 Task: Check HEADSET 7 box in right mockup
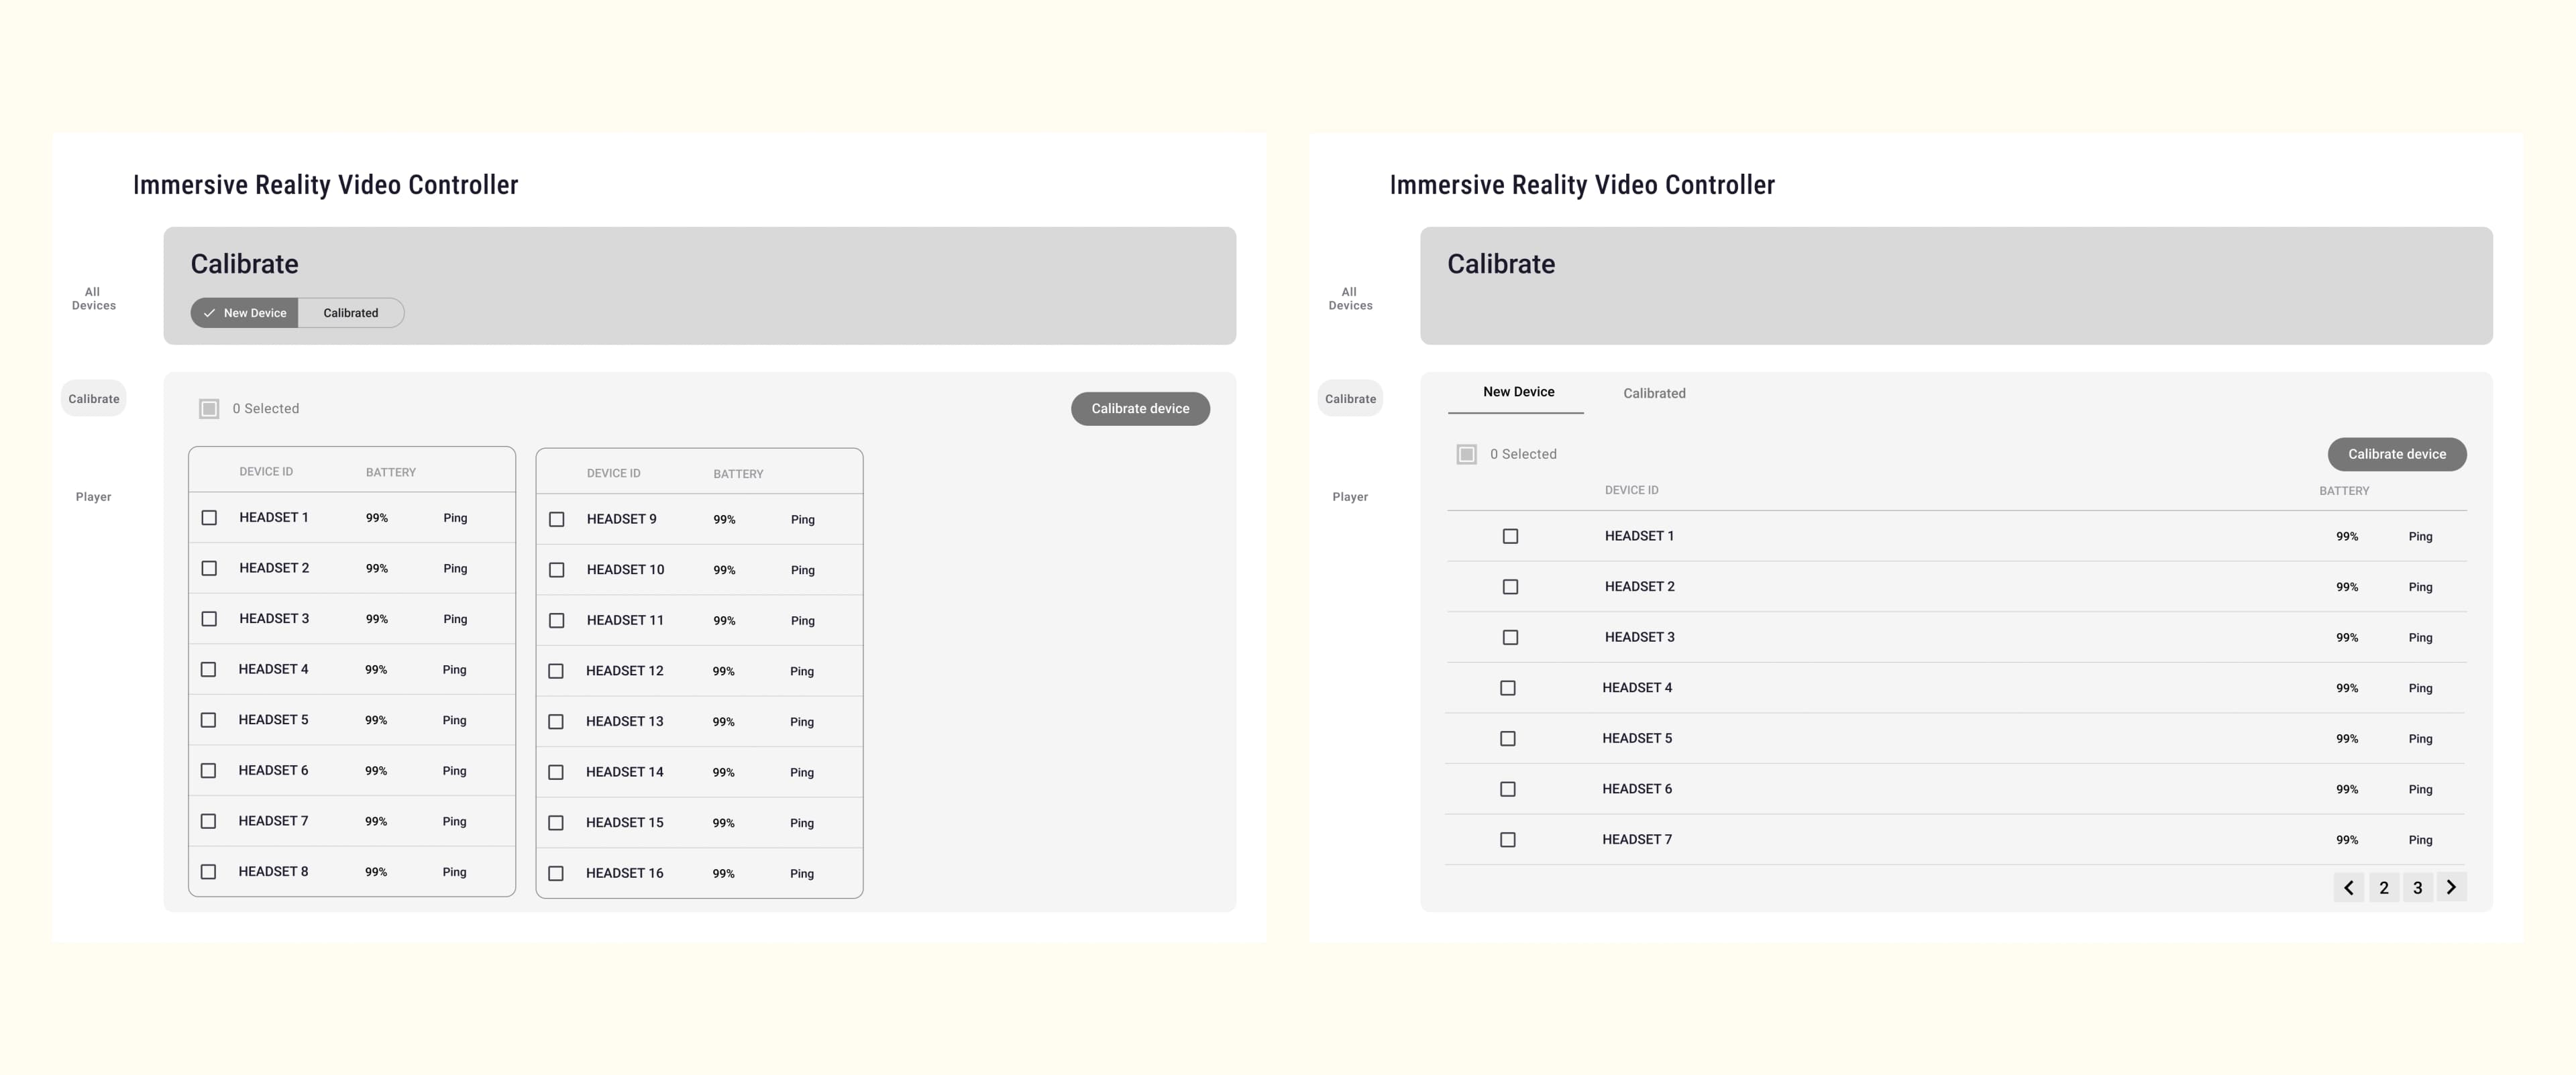pyautogui.click(x=1508, y=840)
